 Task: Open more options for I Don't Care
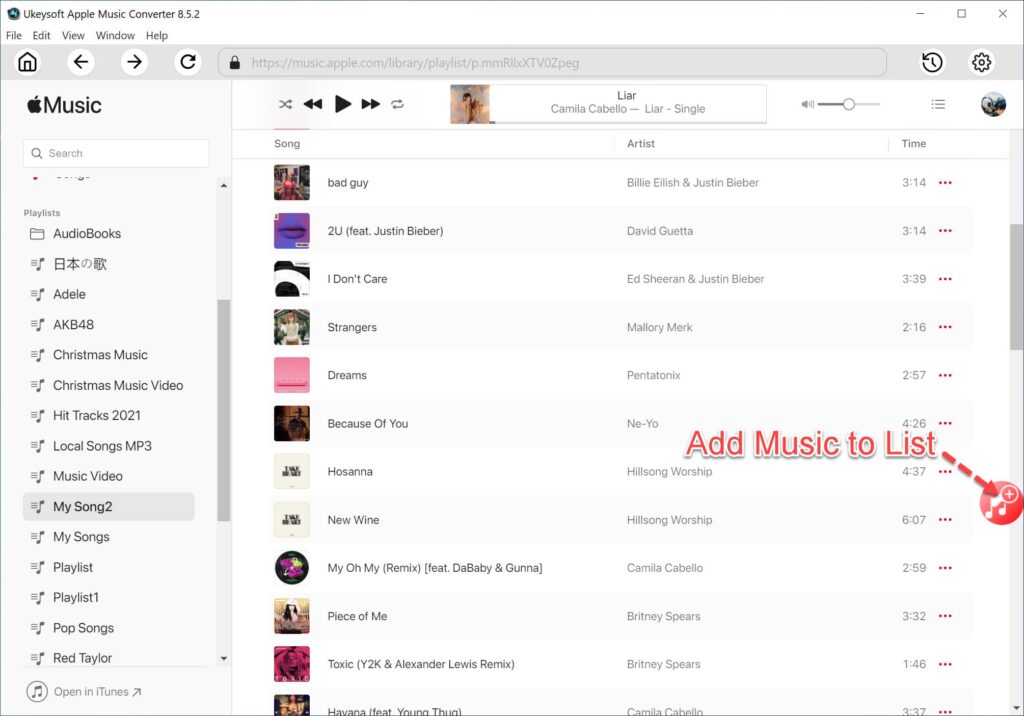click(x=945, y=279)
